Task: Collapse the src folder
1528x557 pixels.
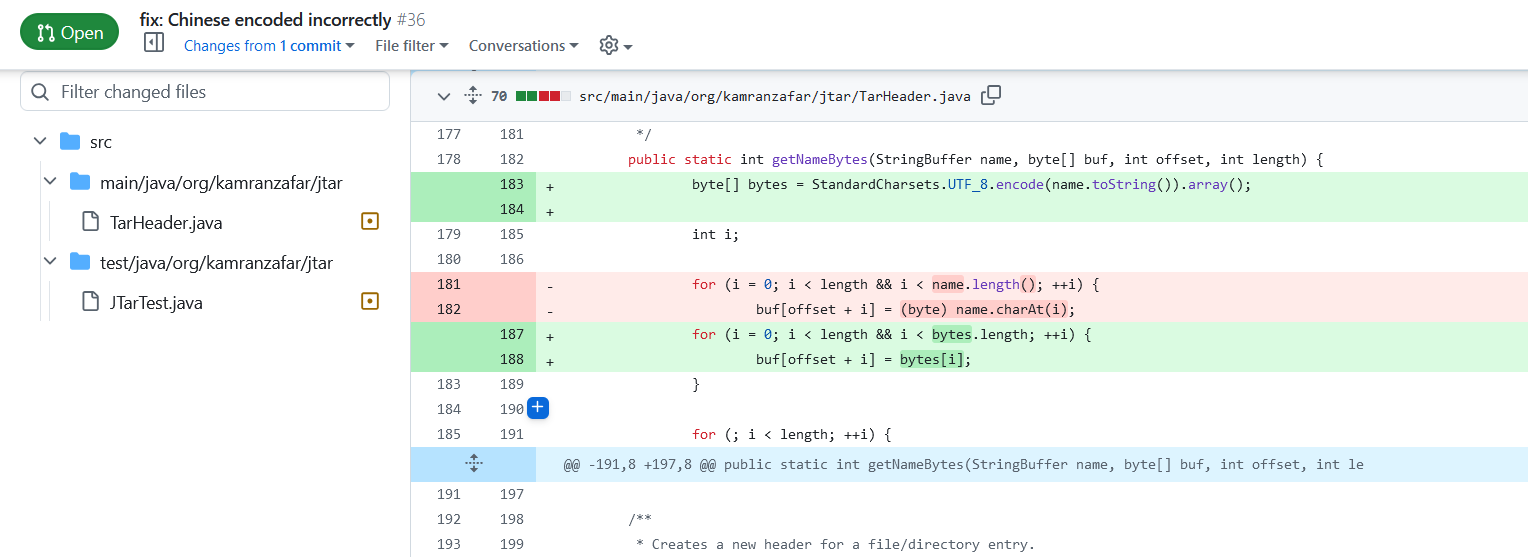Action: coord(40,142)
